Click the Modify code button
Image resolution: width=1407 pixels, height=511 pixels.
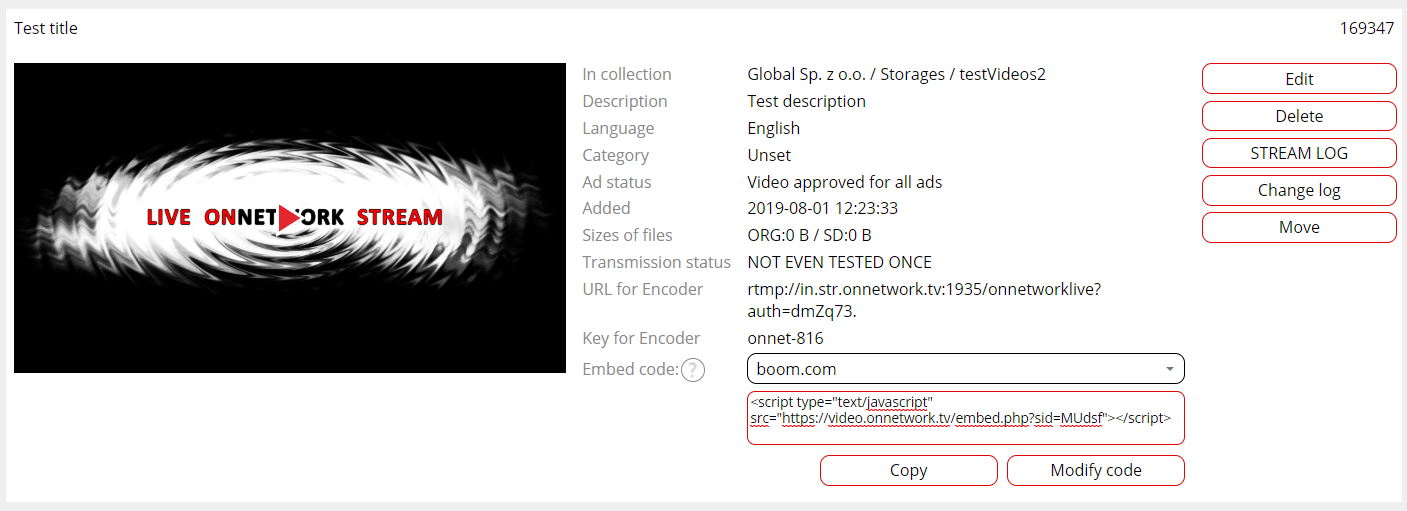click(1095, 470)
